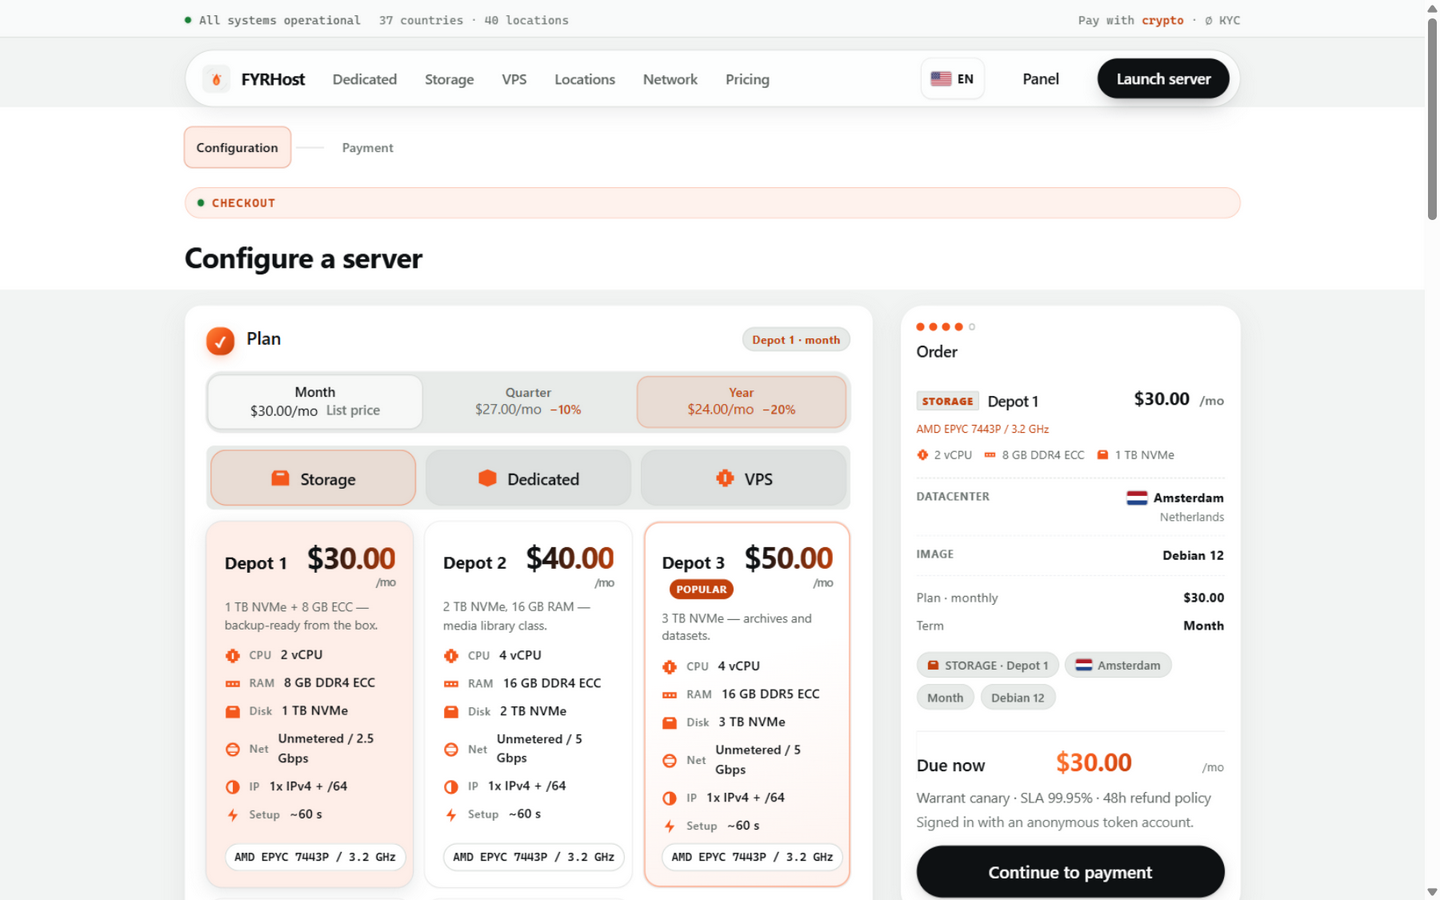Choose the Depot 3 popular plan card
Screen dimensions: 1440x900
pyautogui.click(x=747, y=704)
